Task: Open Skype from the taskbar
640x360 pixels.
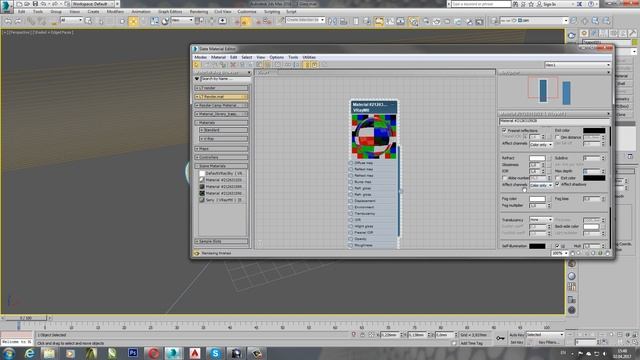Action: tap(216, 353)
